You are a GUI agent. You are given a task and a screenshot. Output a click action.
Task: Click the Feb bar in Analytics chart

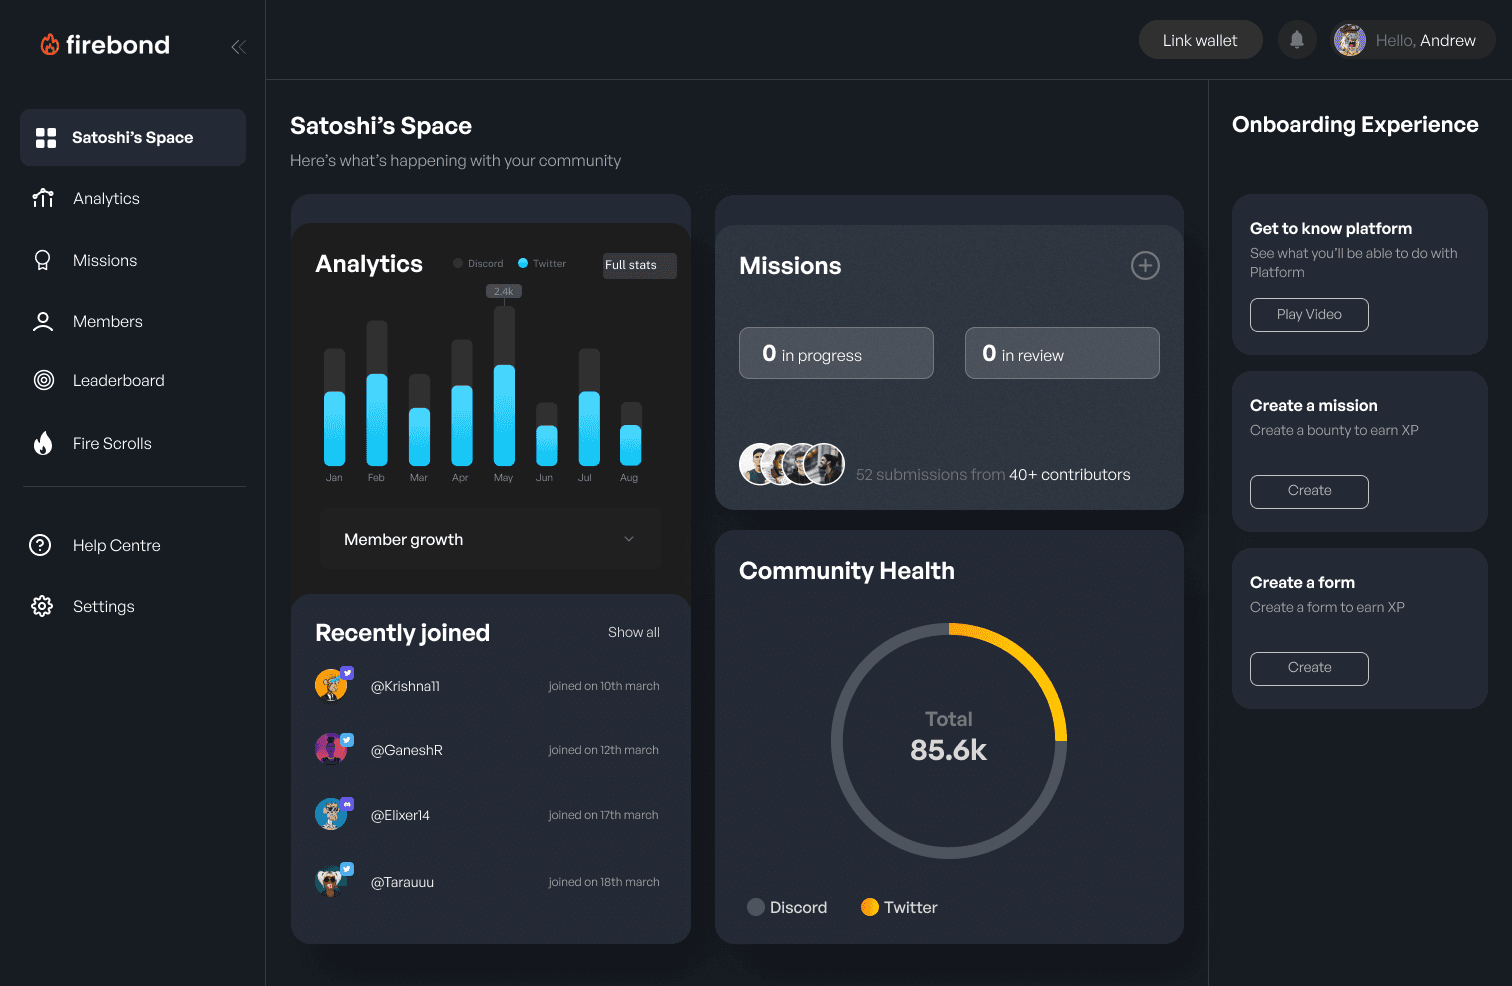pyautogui.click(x=377, y=393)
